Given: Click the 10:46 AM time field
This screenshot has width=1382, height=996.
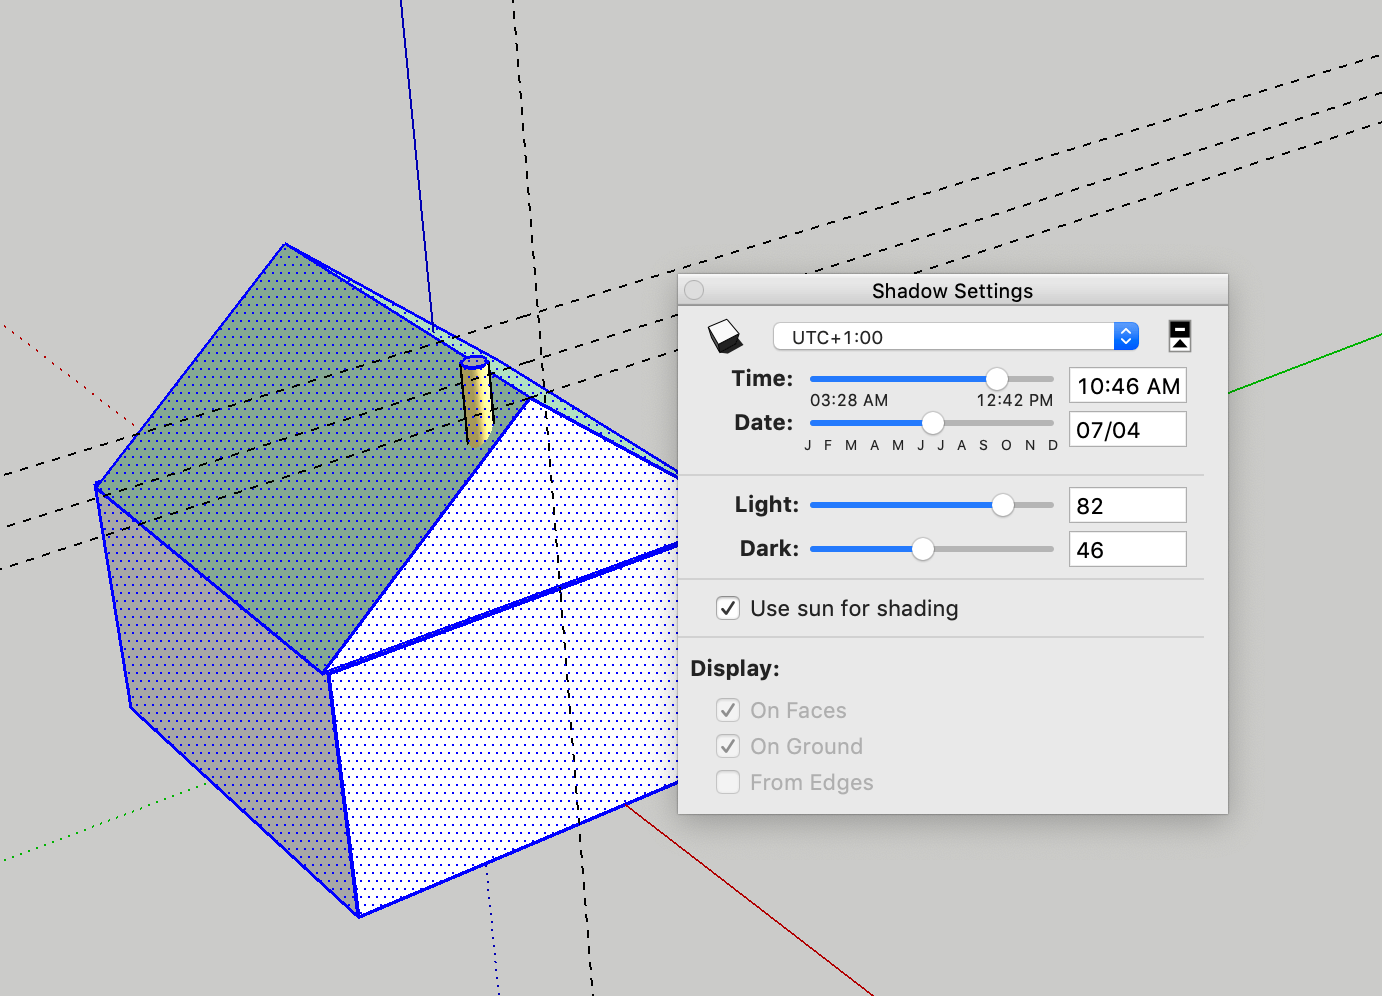Looking at the screenshot, I should point(1128,386).
